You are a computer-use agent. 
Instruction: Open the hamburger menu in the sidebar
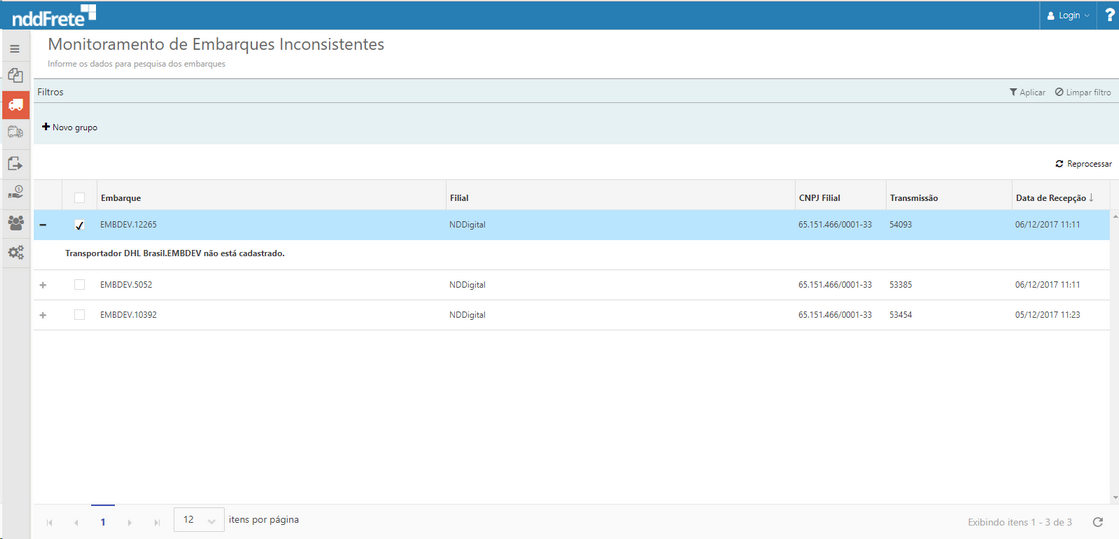click(x=15, y=48)
